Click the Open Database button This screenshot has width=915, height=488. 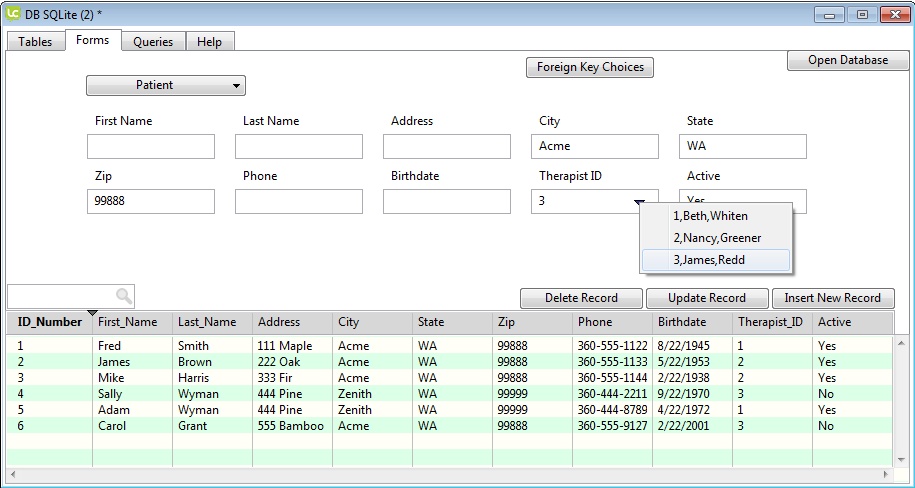848,61
